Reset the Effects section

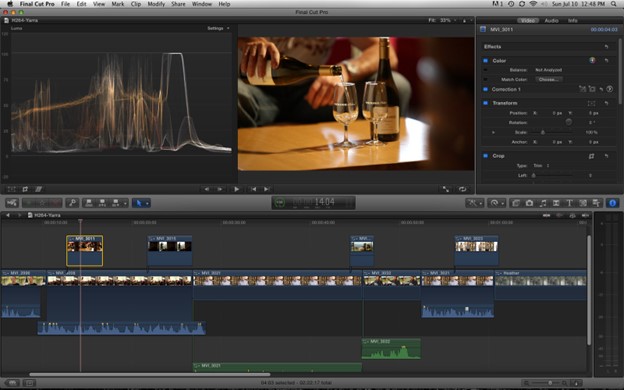pyautogui.click(x=606, y=47)
